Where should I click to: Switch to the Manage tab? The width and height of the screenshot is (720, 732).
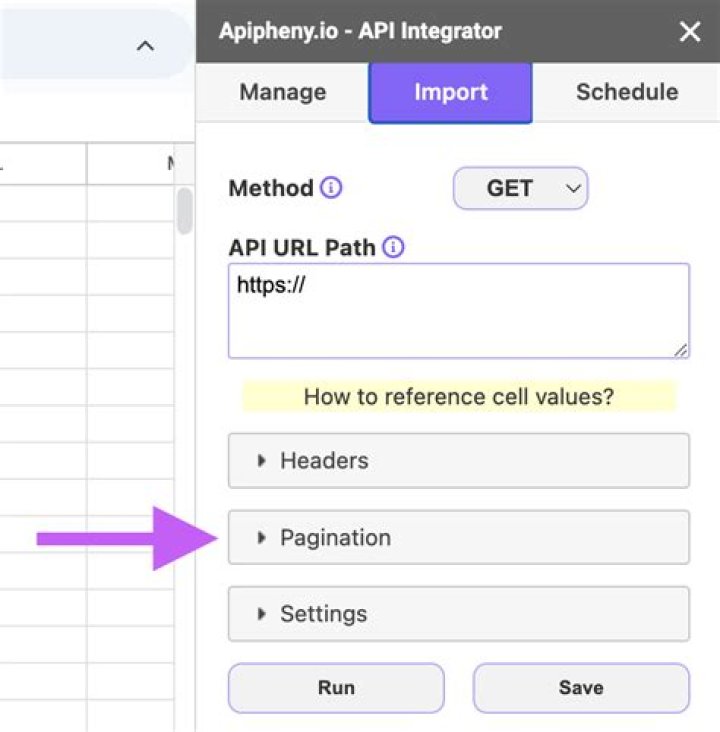point(282,92)
